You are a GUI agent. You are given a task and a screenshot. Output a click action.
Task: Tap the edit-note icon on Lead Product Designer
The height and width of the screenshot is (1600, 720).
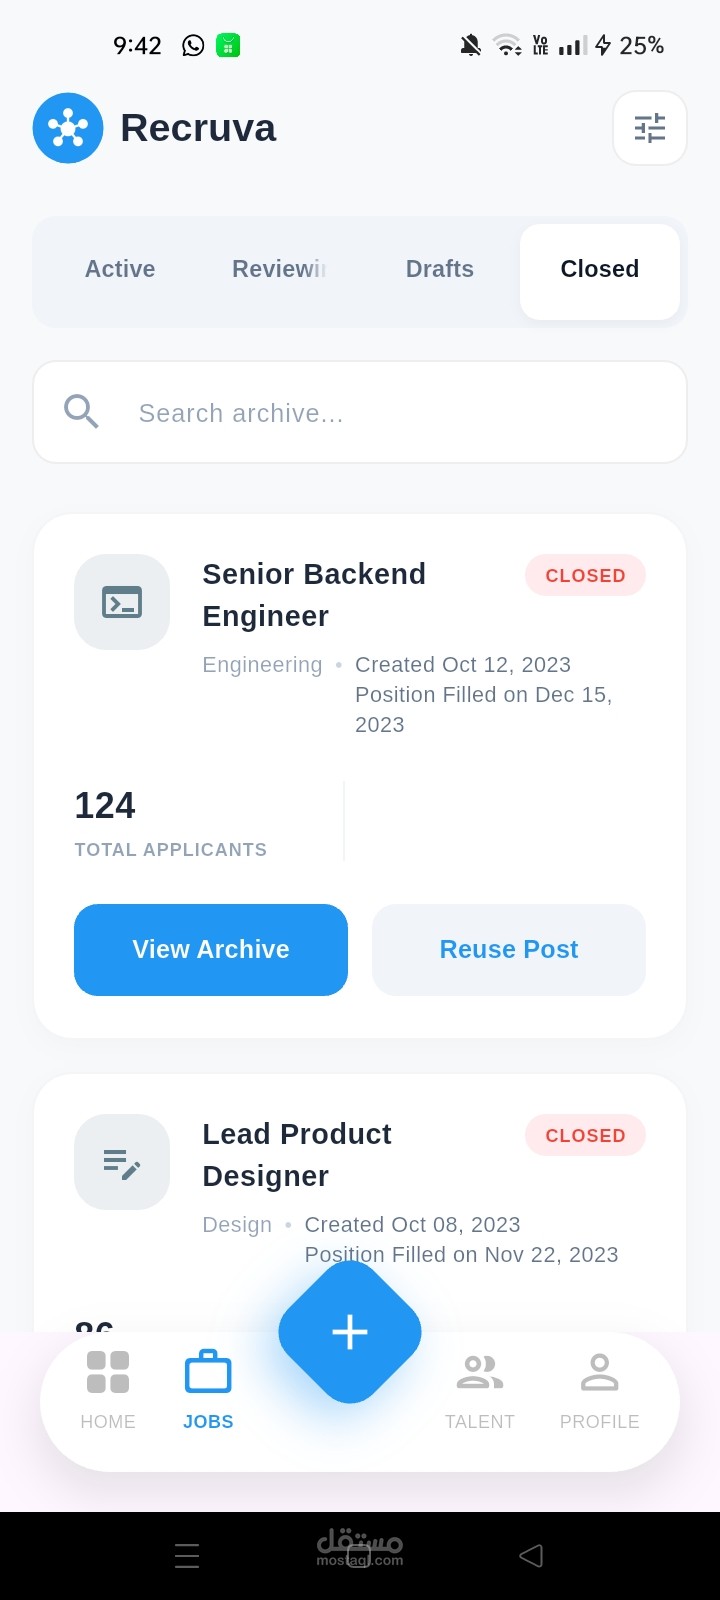[x=122, y=1162]
